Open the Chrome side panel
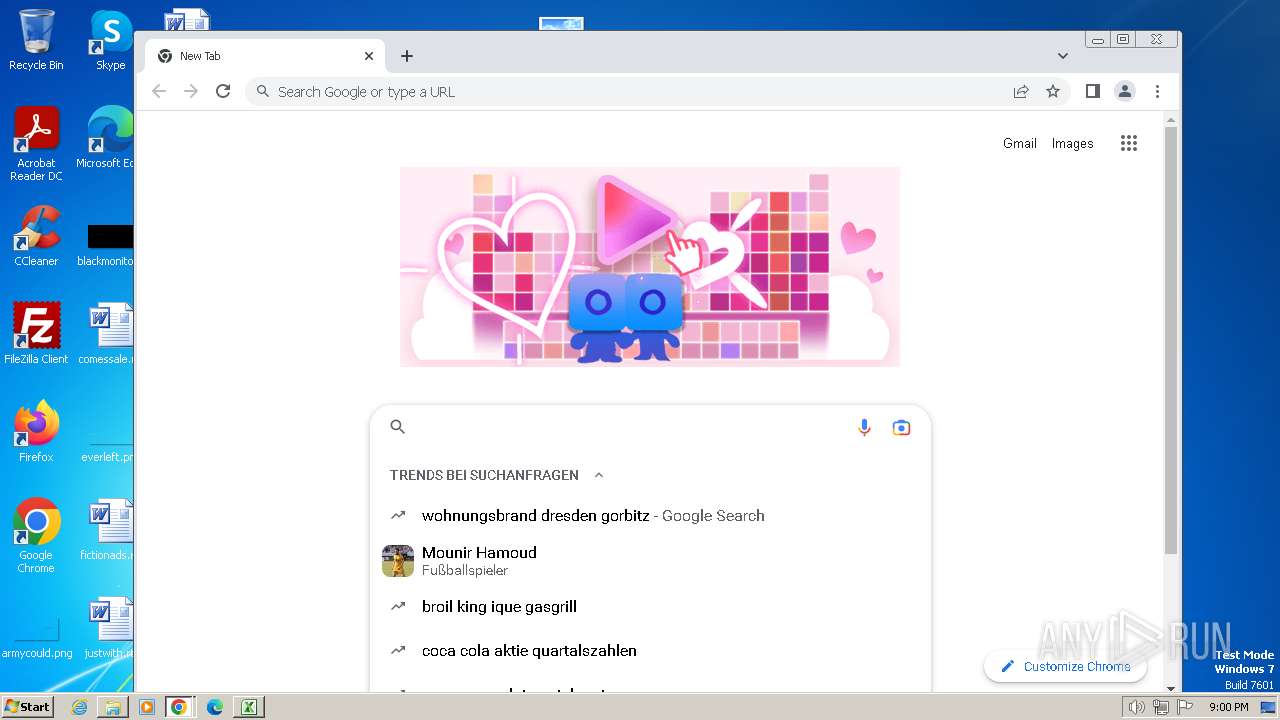Viewport: 1280px width, 720px height. 1093,91
